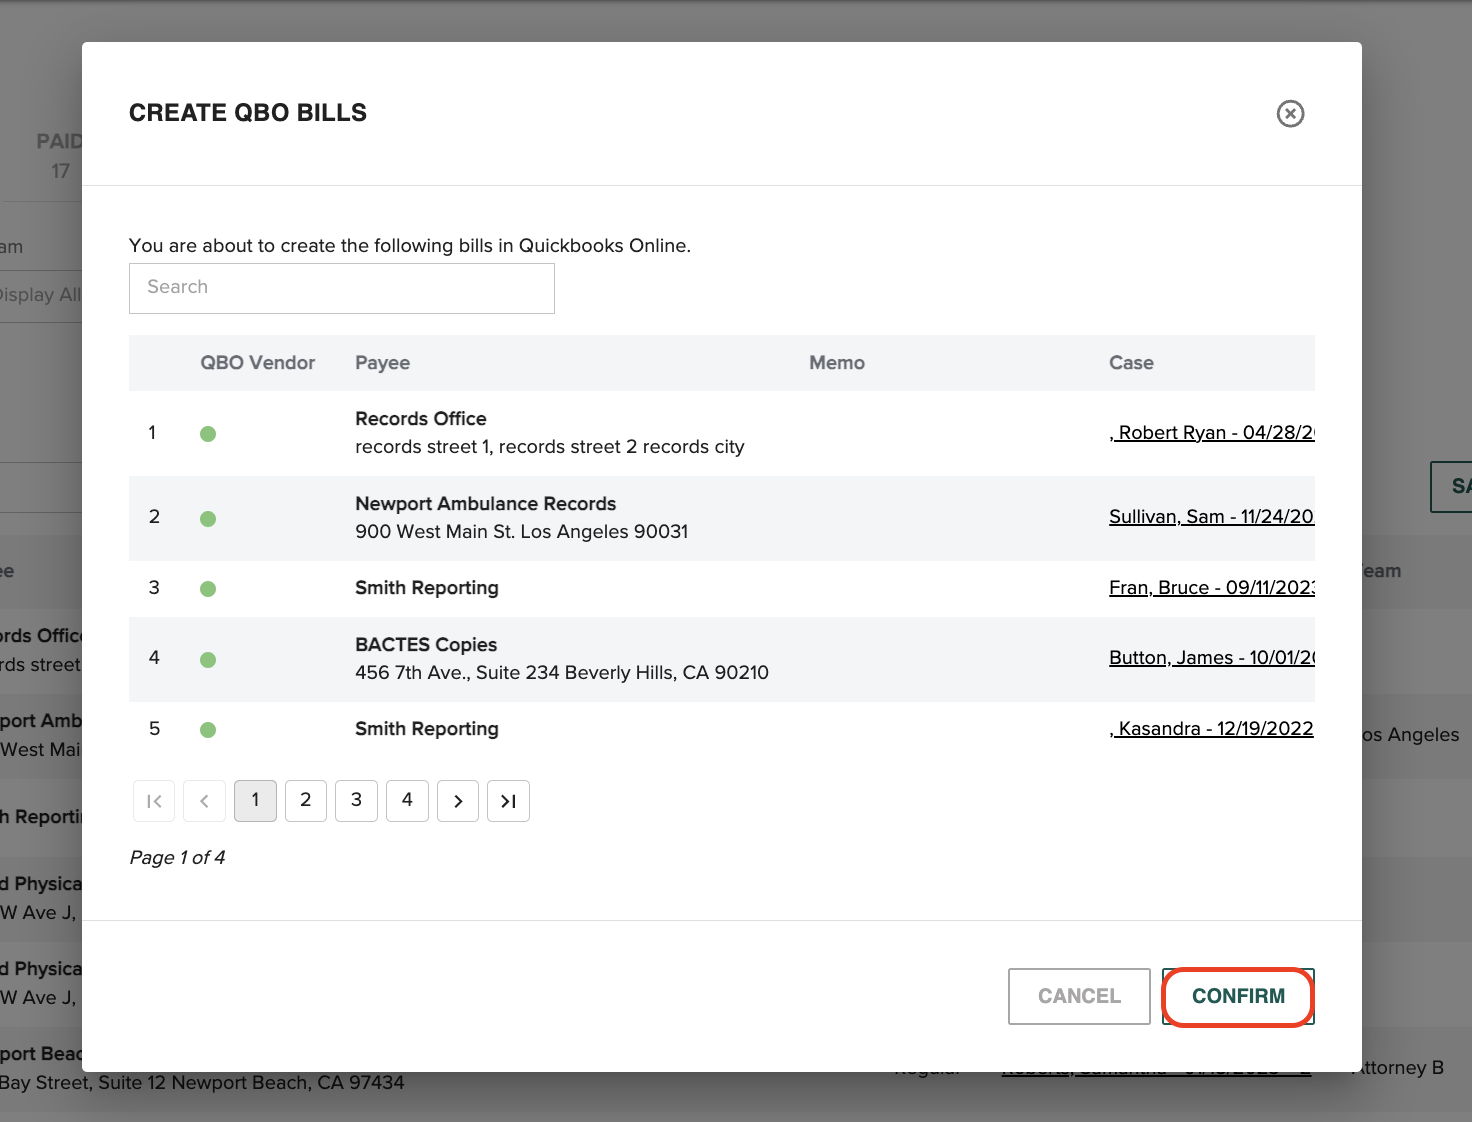Open the Robert Ryan case link
The image size is (1472, 1122).
pos(1211,432)
